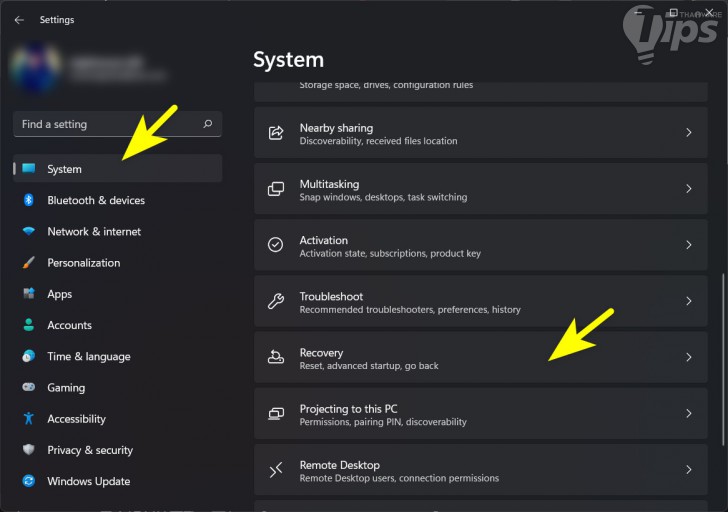Viewport: 728px width, 512px height.
Task: Expand Activation with its chevron
Action: pyautogui.click(x=689, y=245)
